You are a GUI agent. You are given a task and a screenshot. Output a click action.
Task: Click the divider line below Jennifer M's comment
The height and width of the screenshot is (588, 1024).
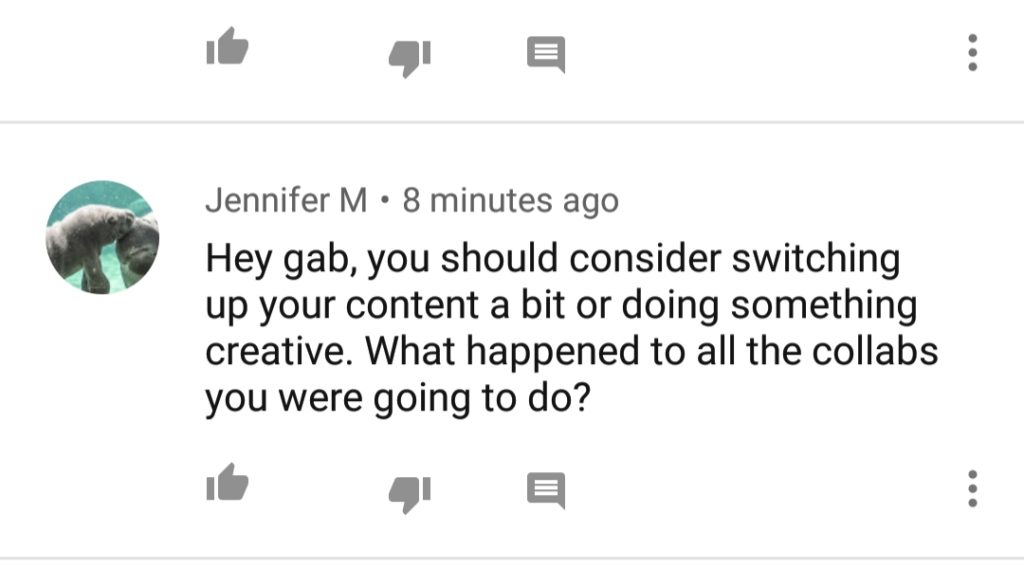[512, 558]
